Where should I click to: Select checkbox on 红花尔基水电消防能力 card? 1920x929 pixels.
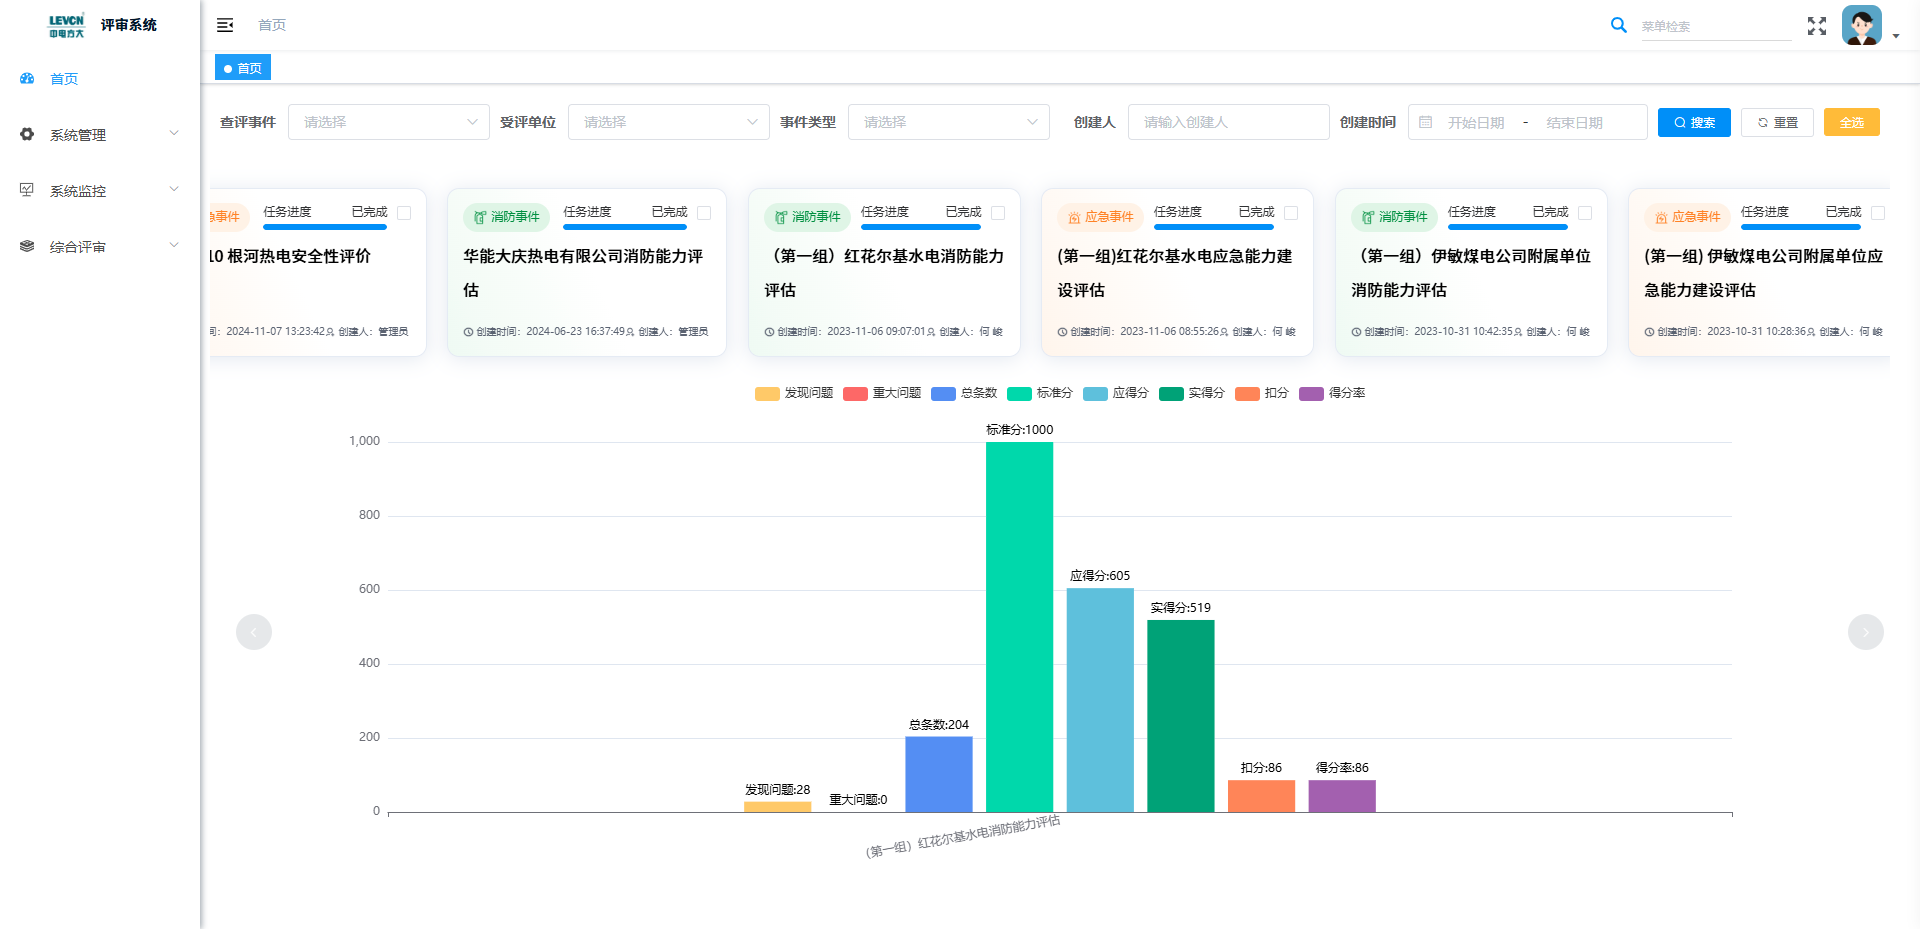pyautogui.click(x=998, y=213)
